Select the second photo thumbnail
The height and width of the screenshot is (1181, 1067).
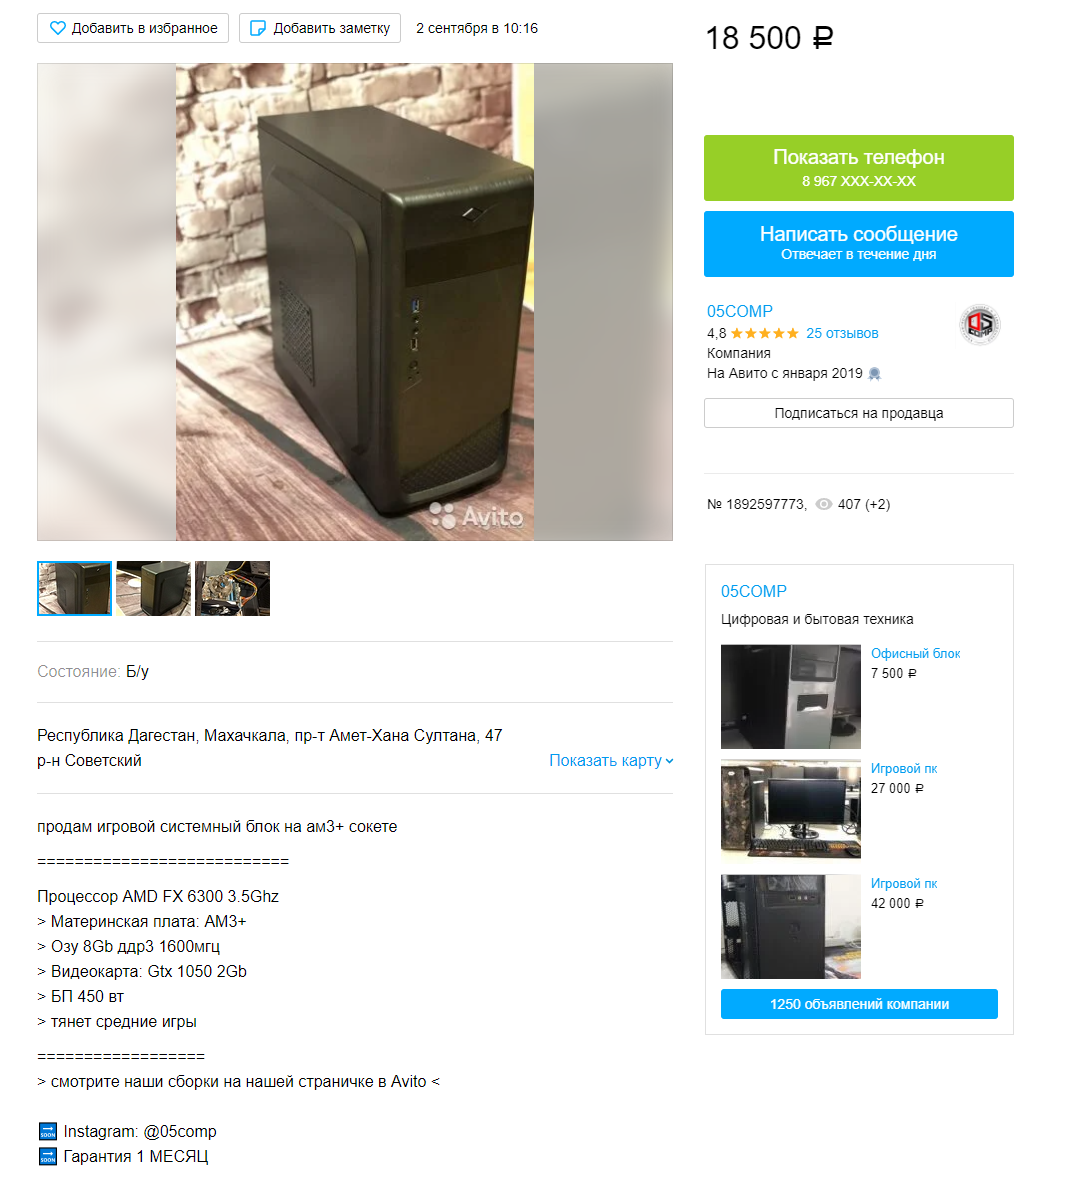[x=154, y=588]
